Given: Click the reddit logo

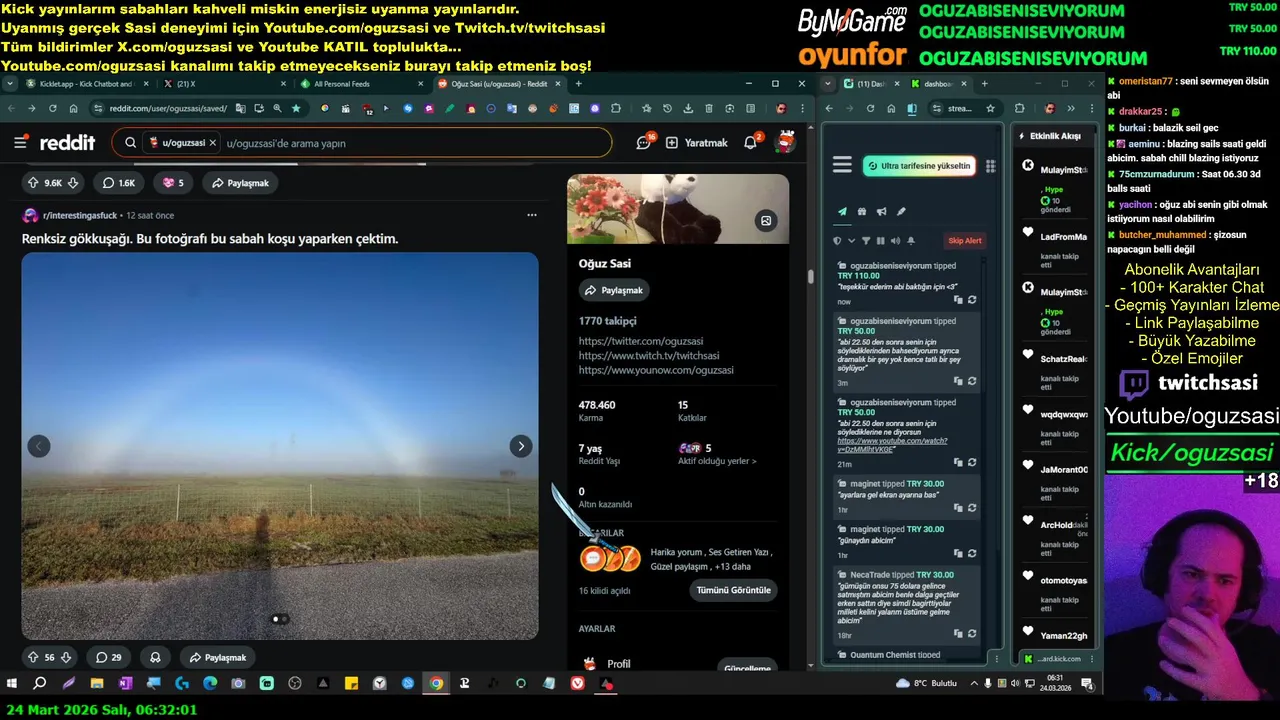Looking at the screenshot, I should [67, 143].
